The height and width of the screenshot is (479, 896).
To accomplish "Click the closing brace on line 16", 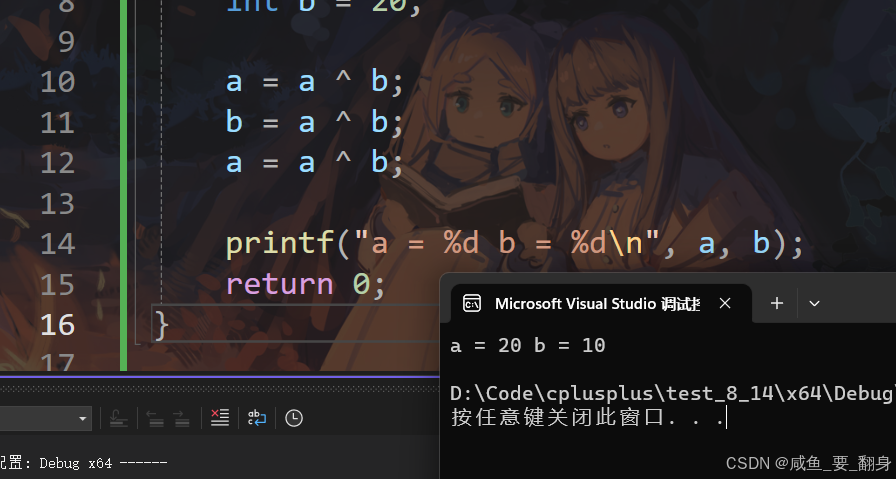I will pyautogui.click(x=161, y=325).
